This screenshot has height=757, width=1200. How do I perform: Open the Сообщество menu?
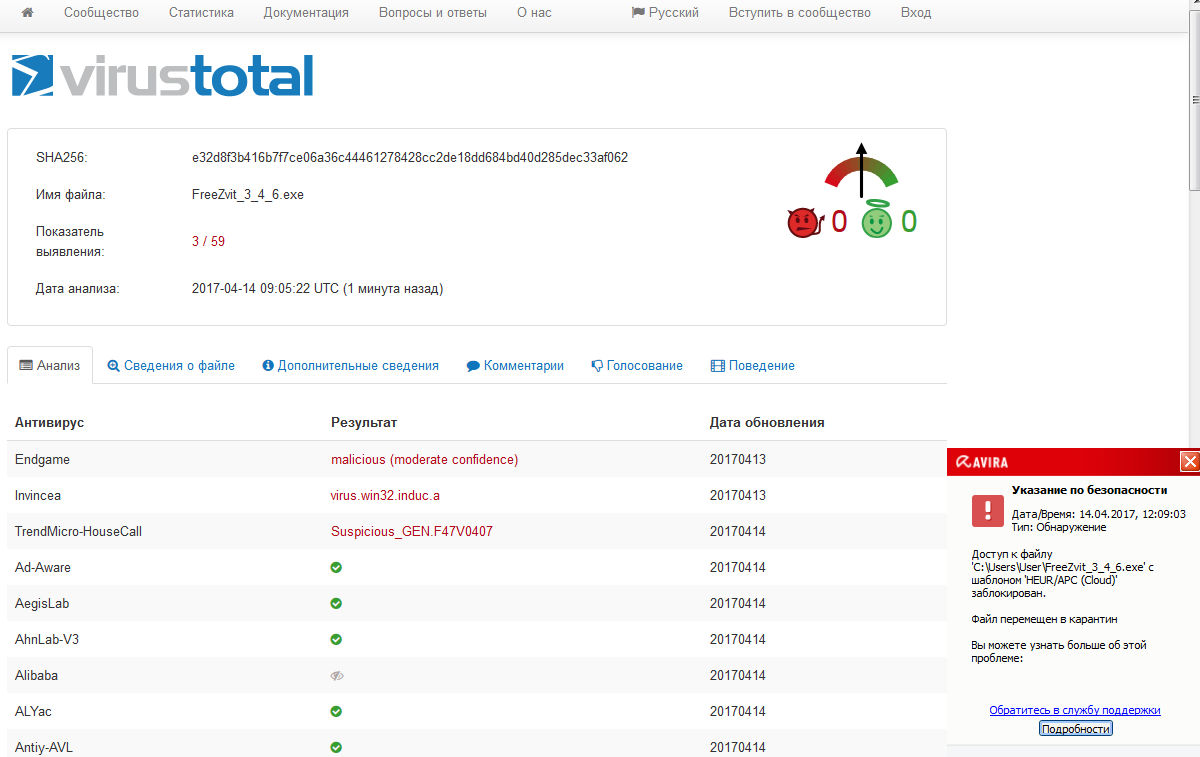coord(101,13)
